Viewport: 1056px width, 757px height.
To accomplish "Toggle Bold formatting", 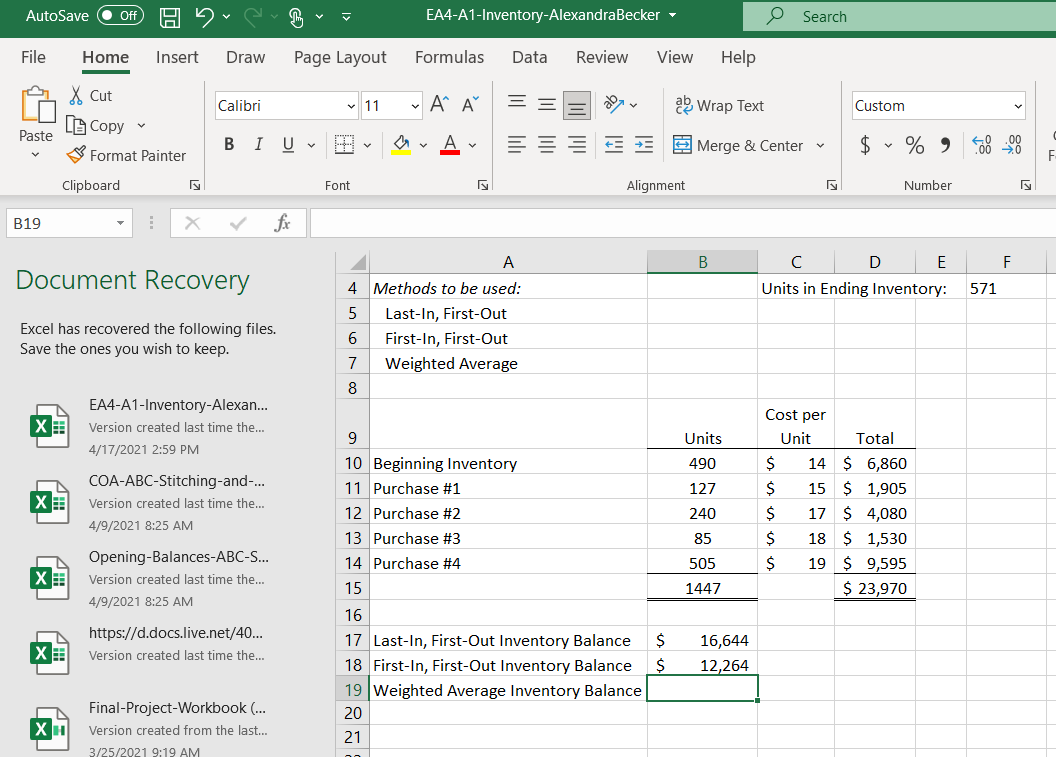I will tap(229, 146).
